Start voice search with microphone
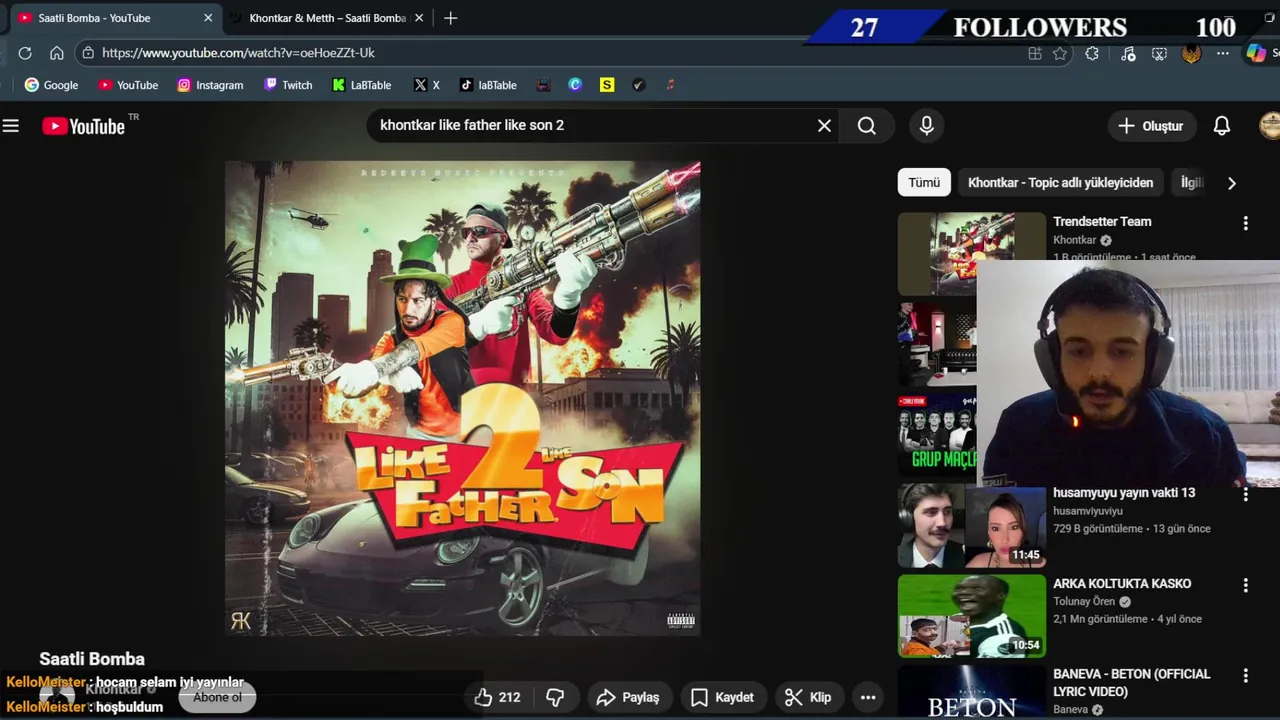This screenshot has width=1280, height=720. pyautogui.click(x=927, y=126)
